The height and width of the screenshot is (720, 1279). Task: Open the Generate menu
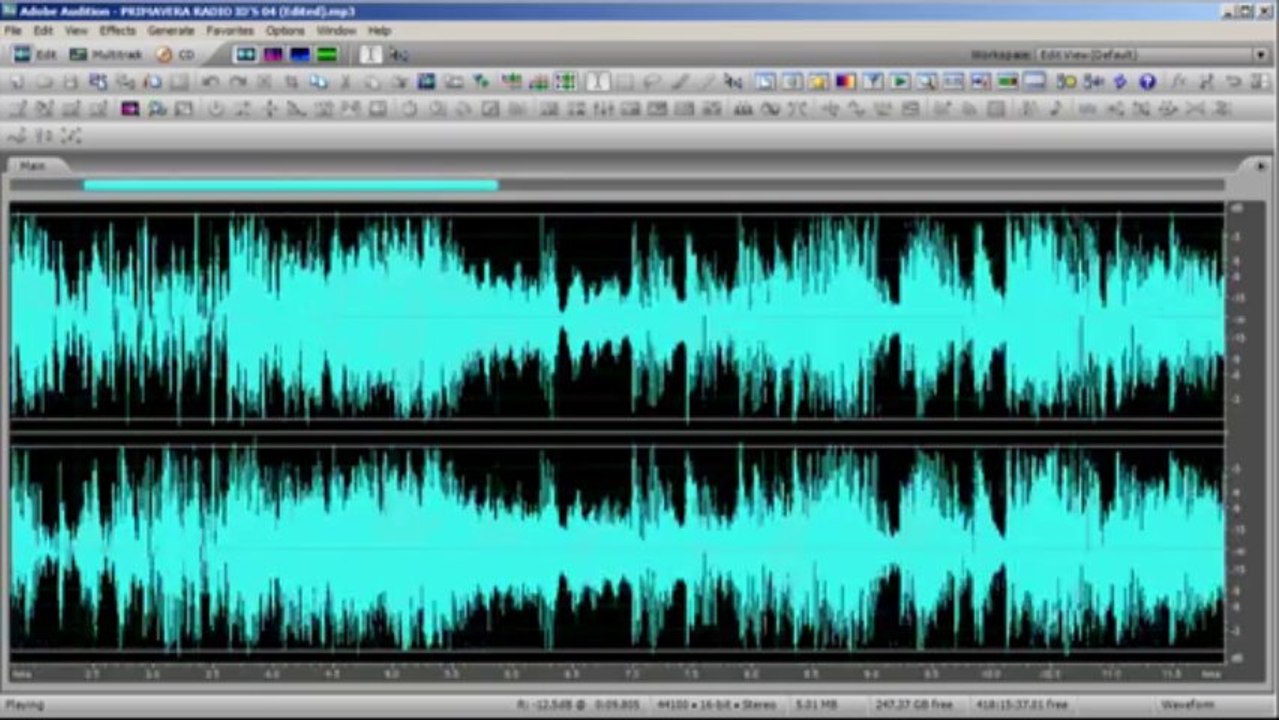click(x=171, y=31)
